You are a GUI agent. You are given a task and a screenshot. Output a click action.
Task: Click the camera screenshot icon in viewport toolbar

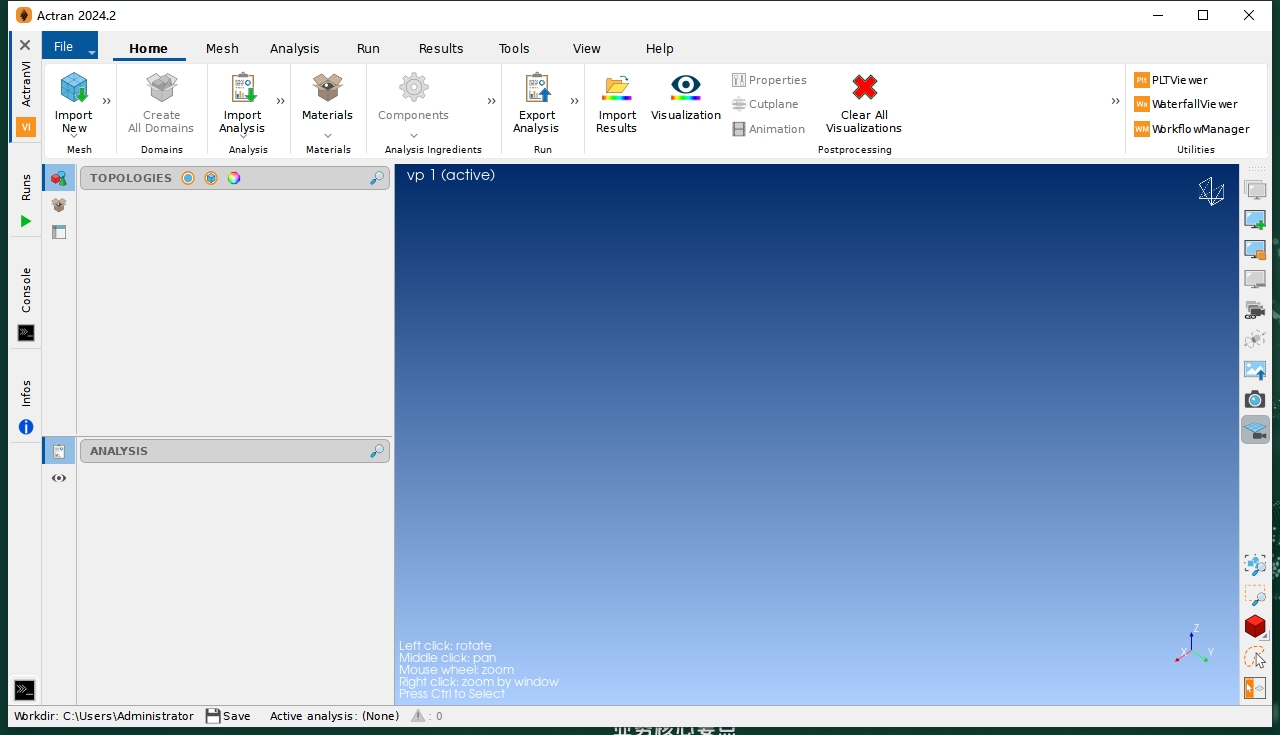1255,400
